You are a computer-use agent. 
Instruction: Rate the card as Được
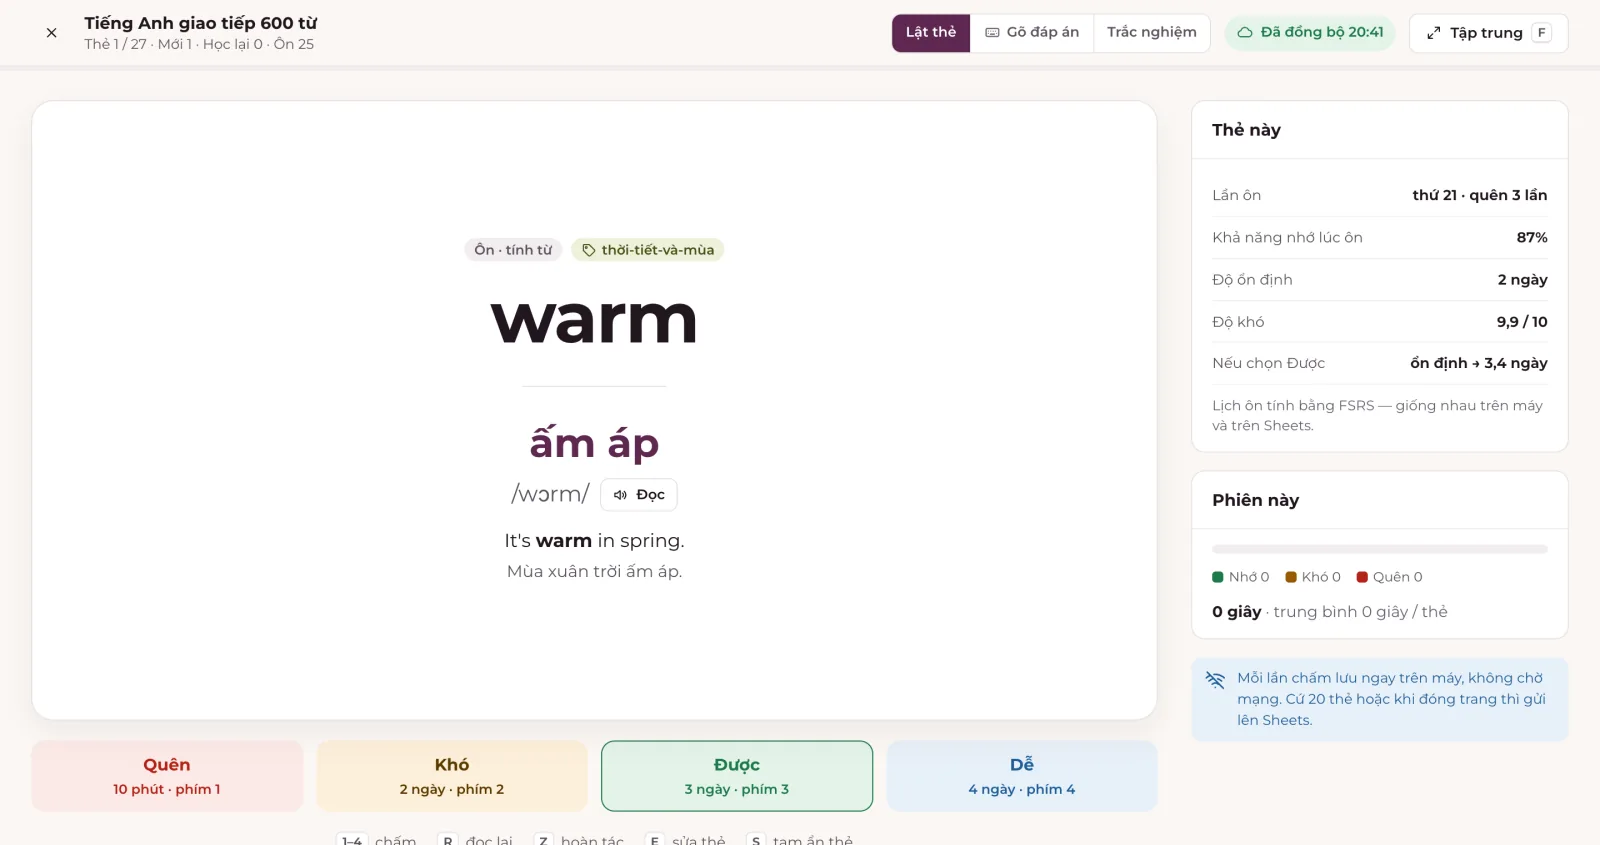737,776
